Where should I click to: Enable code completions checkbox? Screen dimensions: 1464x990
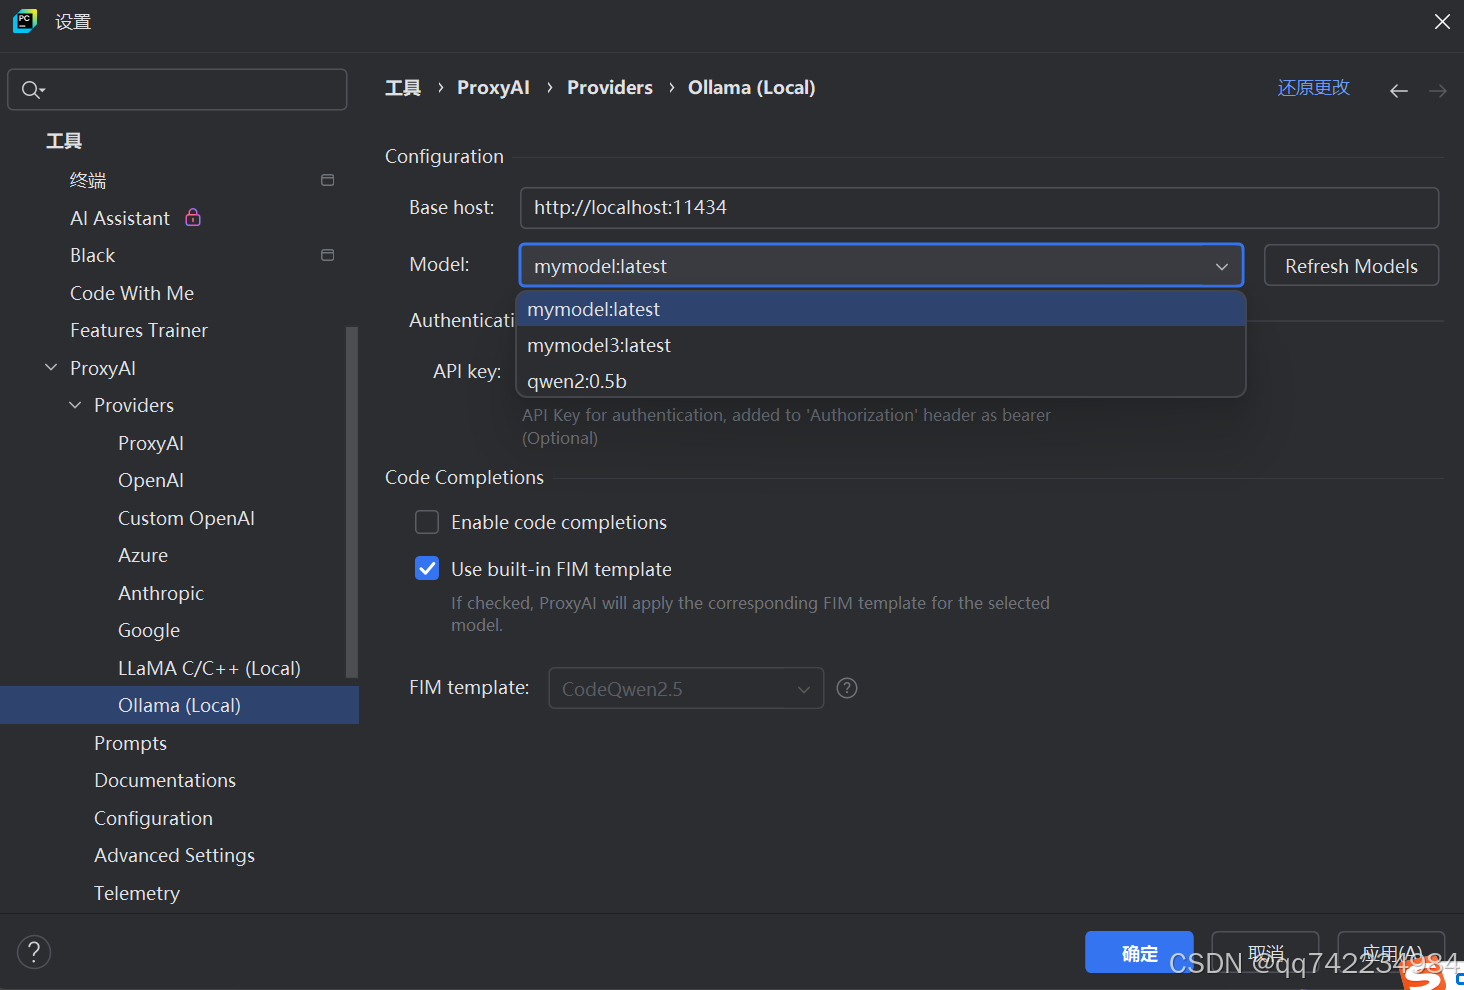point(427,522)
